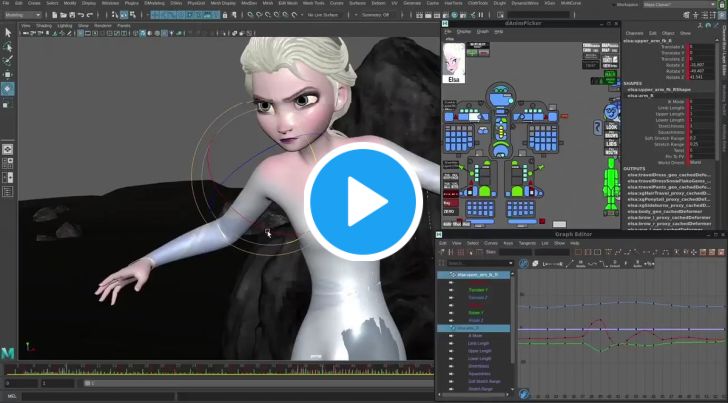The width and height of the screenshot is (728, 403).
Task: Select the arrow Select tool in toolbox
Action: pos(8,32)
